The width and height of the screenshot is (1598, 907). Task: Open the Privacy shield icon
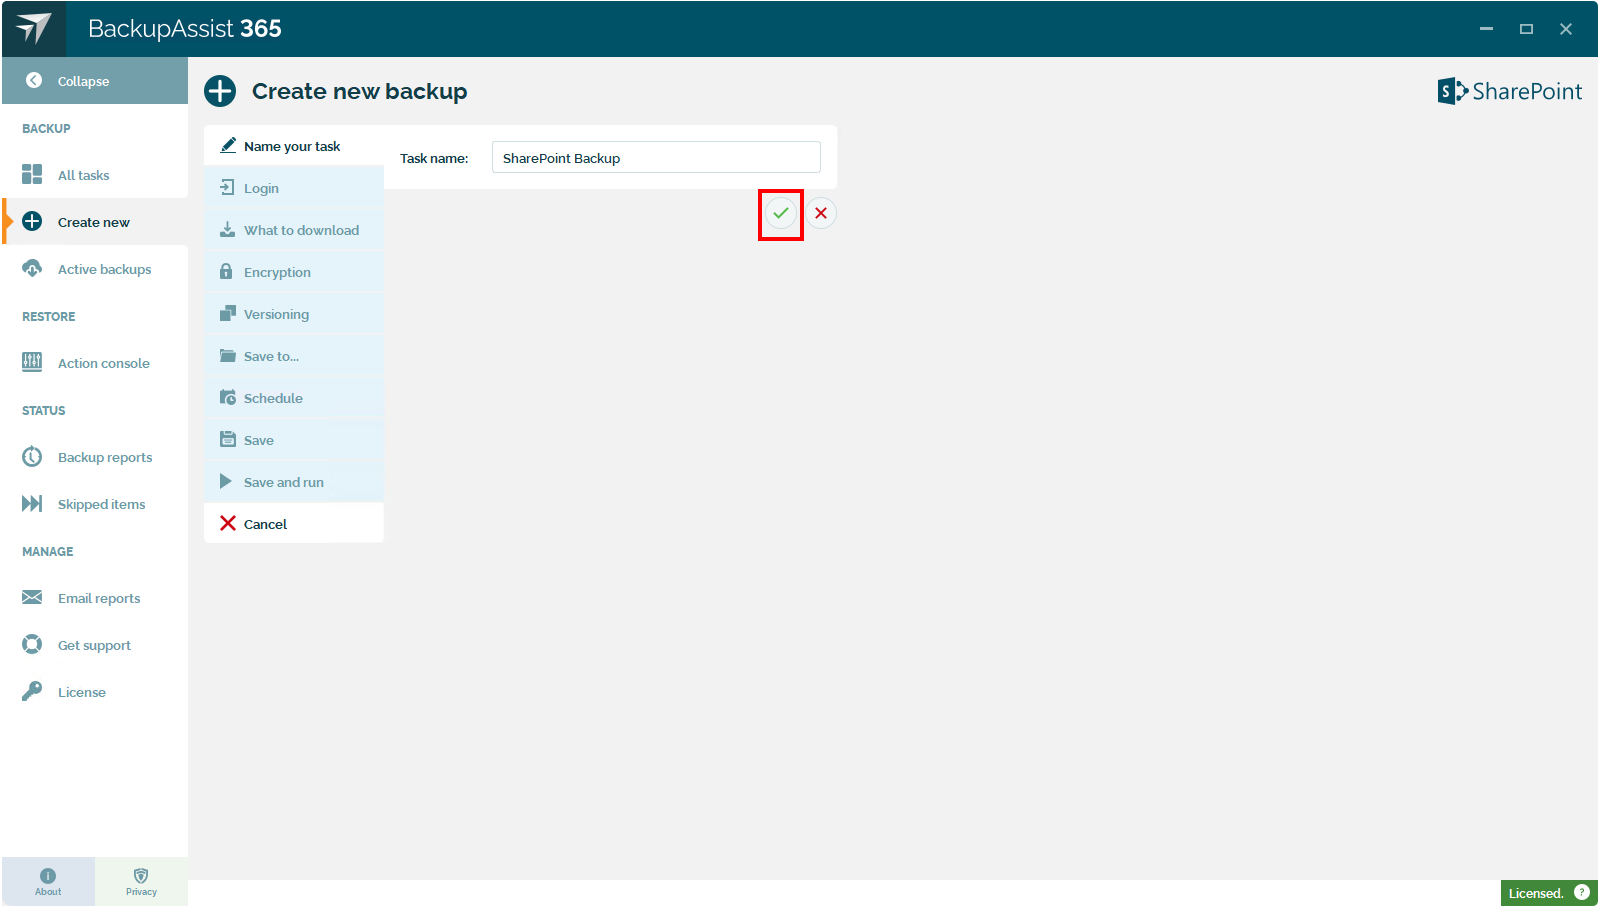[141, 876]
